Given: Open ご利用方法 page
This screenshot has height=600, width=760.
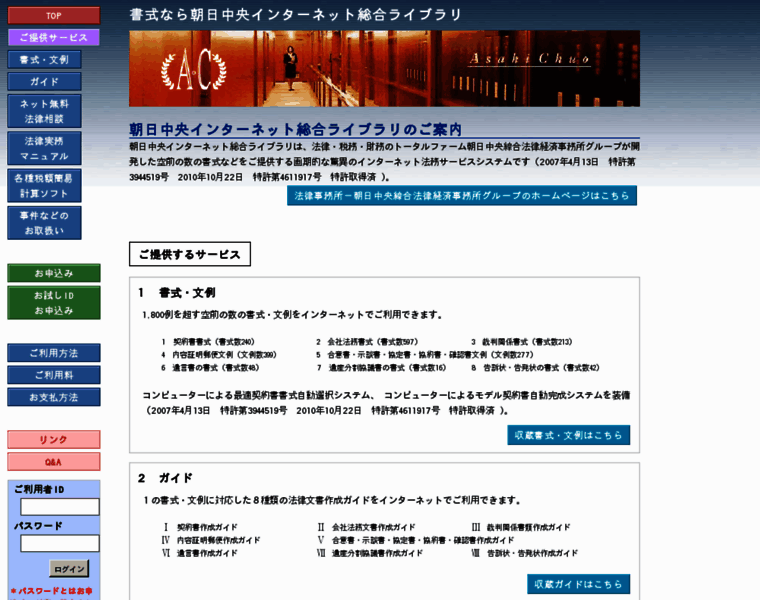Looking at the screenshot, I should pyautogui.click(x=54, y=353).
